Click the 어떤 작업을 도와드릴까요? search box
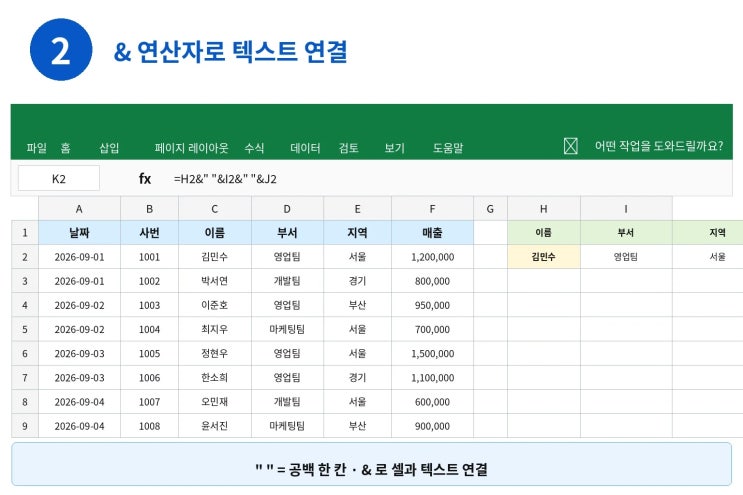 click(659, 146)
